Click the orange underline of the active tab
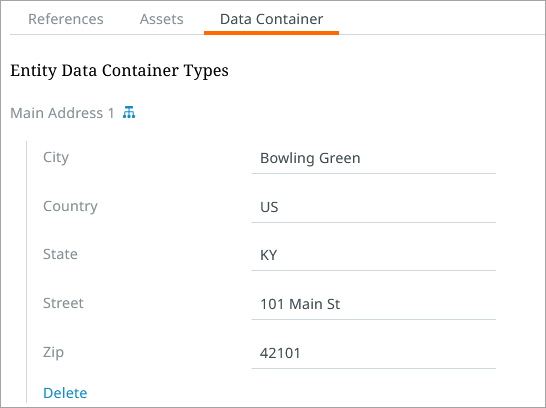This screenshot has height=408, width=546. 271,33
